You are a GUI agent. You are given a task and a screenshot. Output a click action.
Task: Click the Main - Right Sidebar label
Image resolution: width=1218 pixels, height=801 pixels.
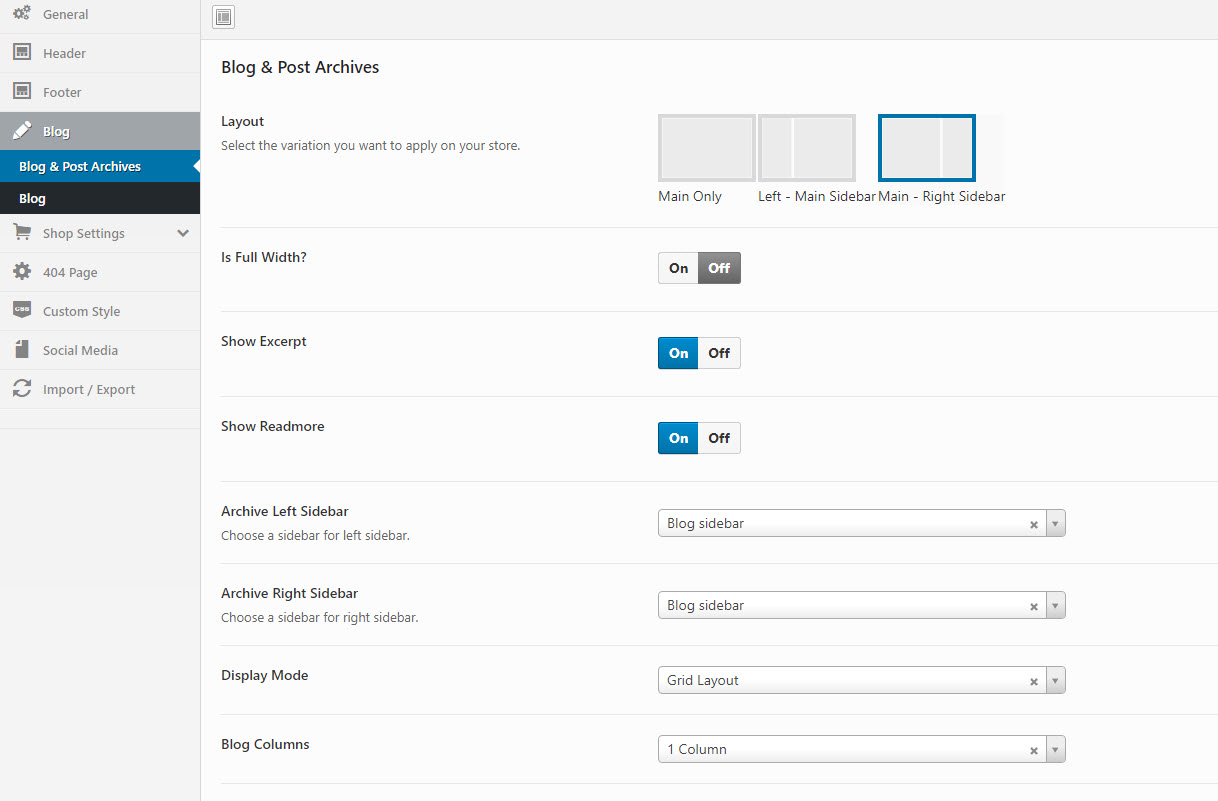pyautogui.click(x=942, y=196)
